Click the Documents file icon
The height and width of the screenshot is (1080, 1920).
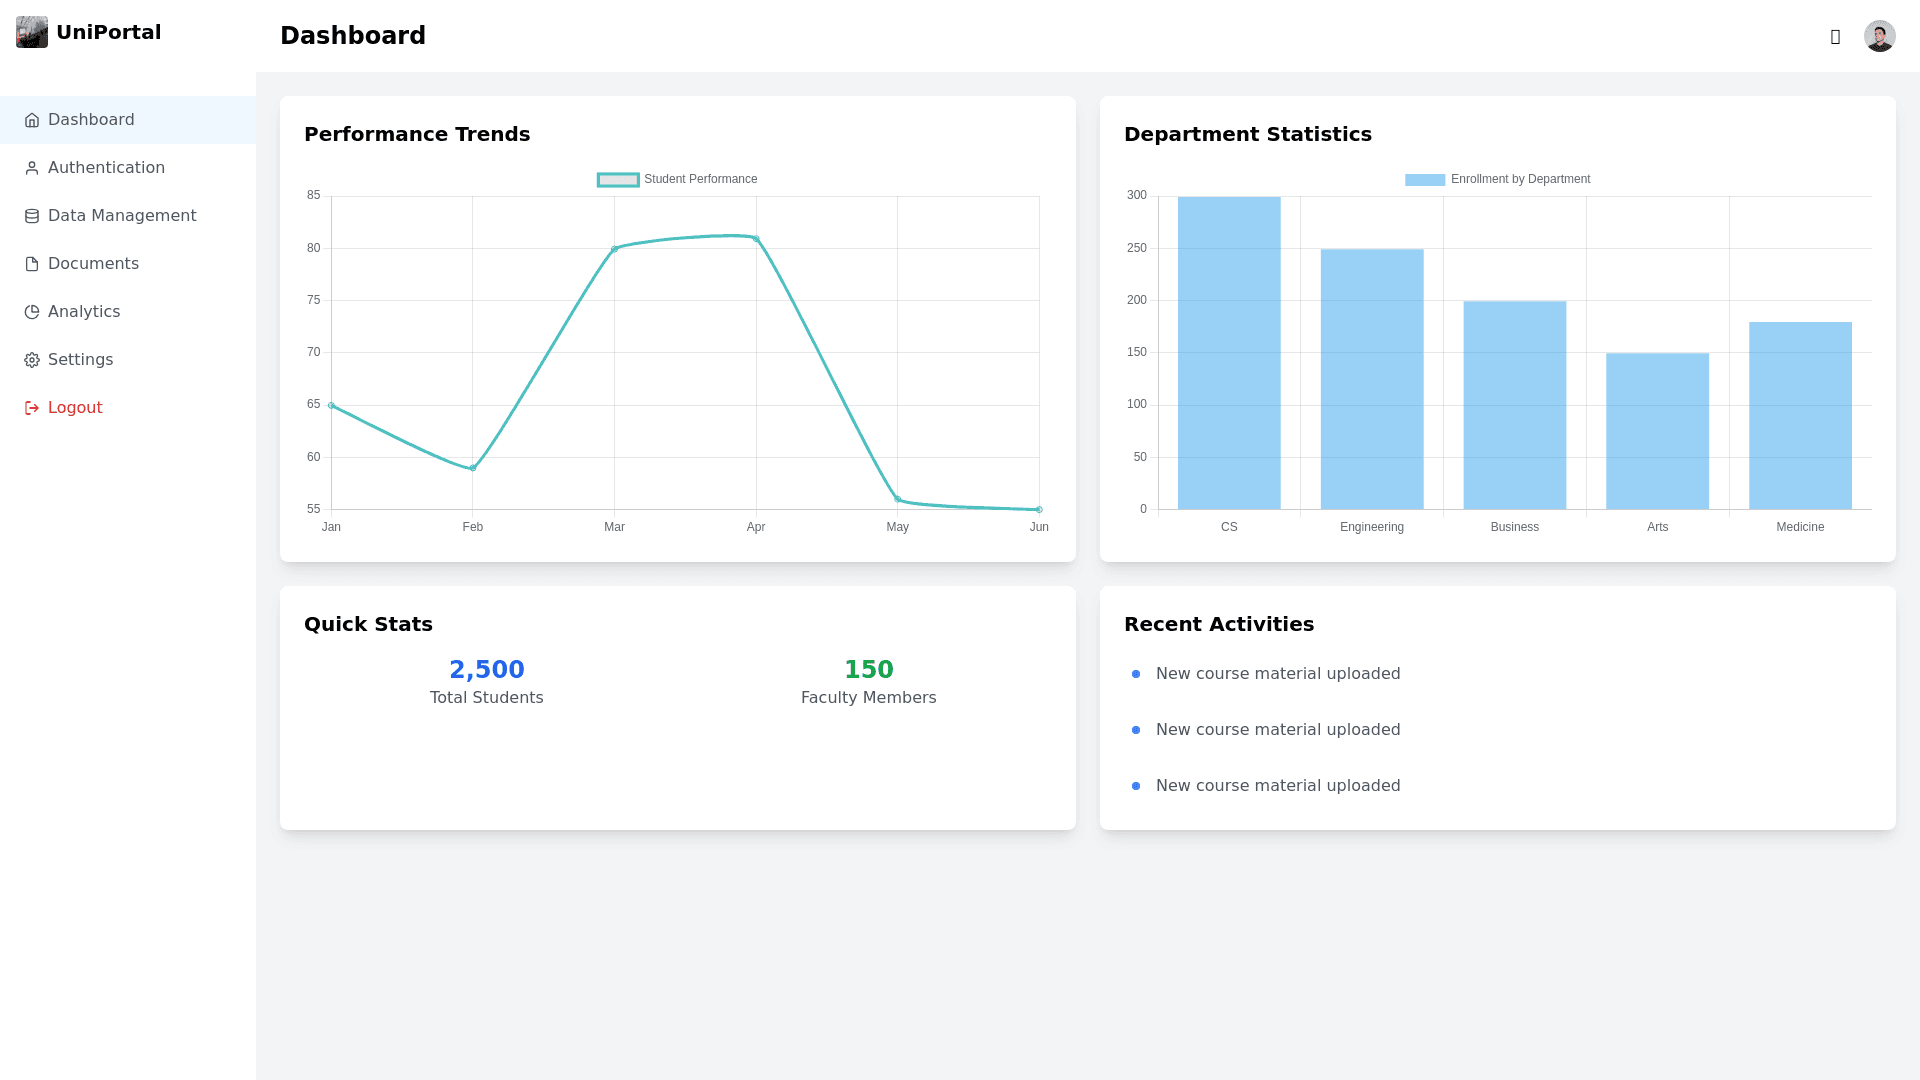pos(32,264)
